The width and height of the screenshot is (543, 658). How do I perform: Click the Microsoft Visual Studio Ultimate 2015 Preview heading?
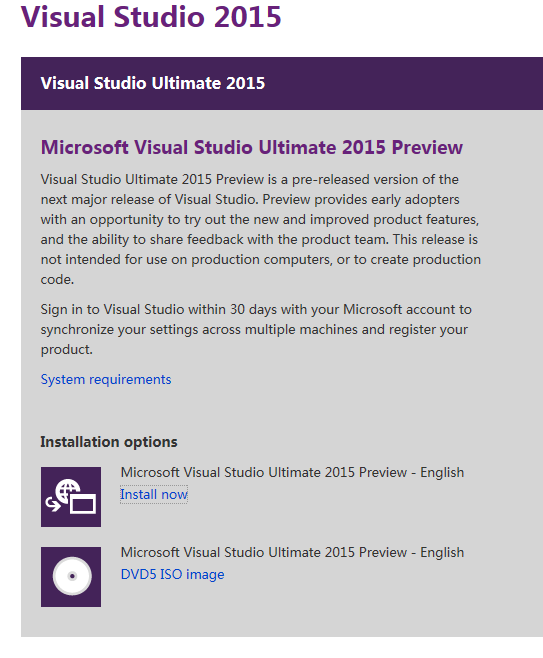point(252,147)
